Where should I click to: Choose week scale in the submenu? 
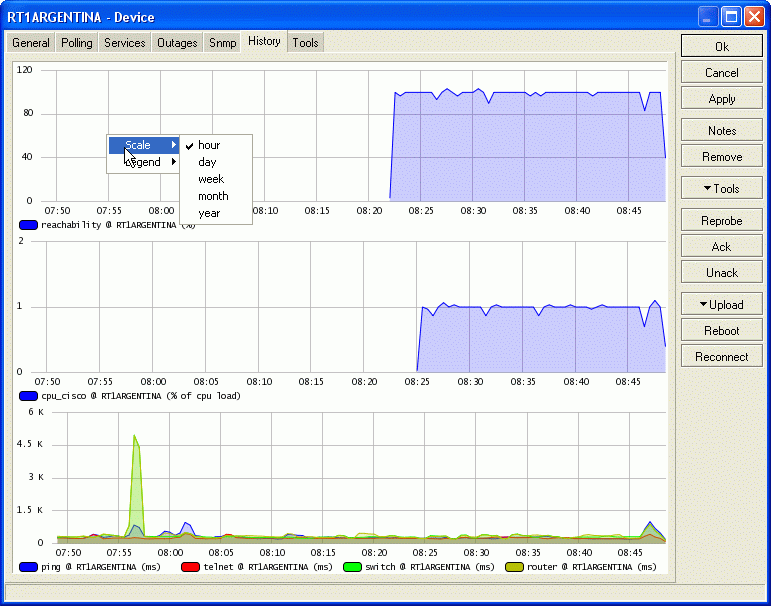(216, 179)
